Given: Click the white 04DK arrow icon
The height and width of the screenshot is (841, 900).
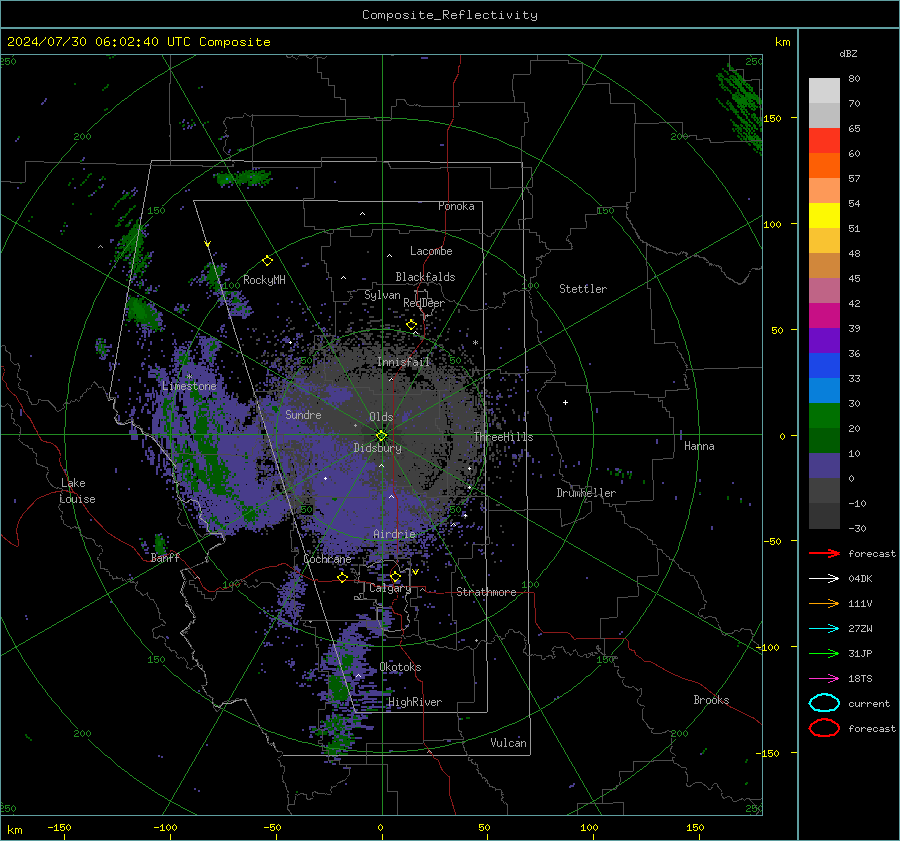Looking at the screenshot, I should click(824, 579).
